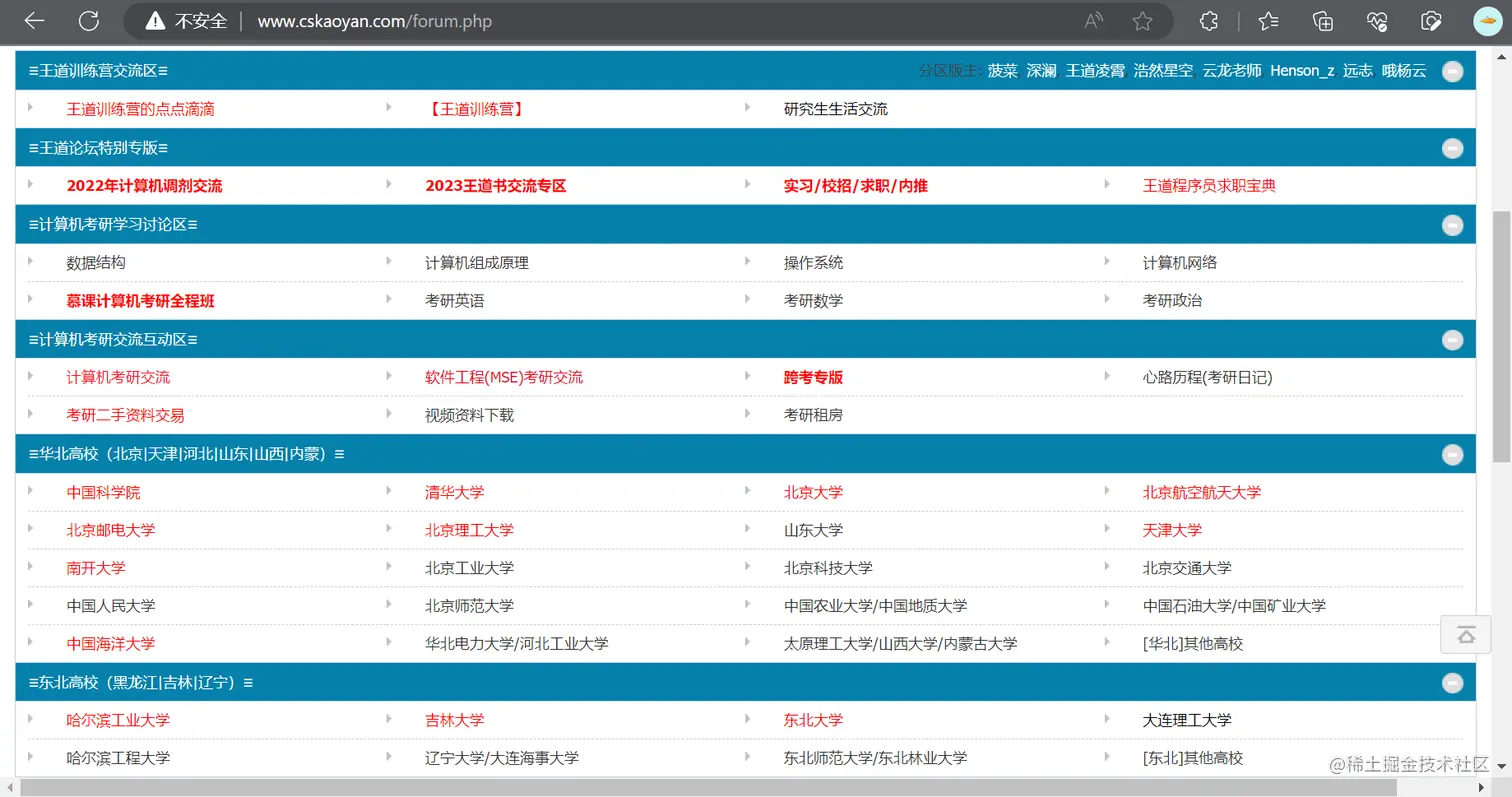Collapse the 计算机考研交流互动区 section
The height and width of the screenshot is (797, 1512).
1452,340
